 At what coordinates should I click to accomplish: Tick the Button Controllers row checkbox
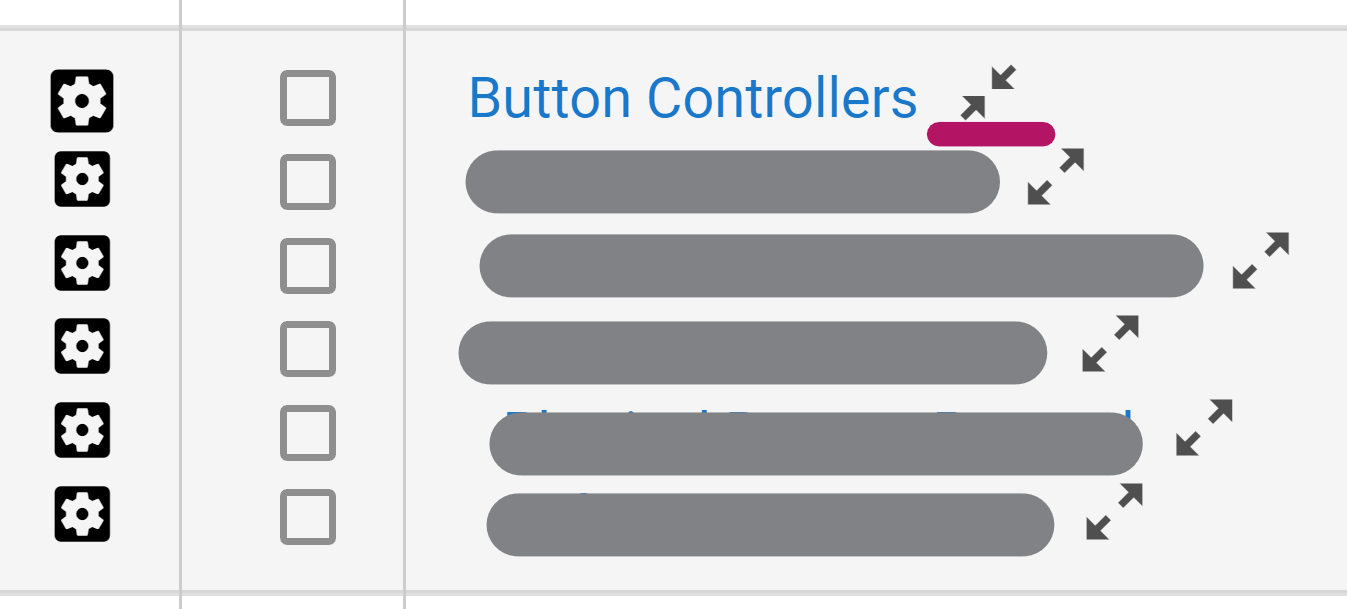point(308,98)
